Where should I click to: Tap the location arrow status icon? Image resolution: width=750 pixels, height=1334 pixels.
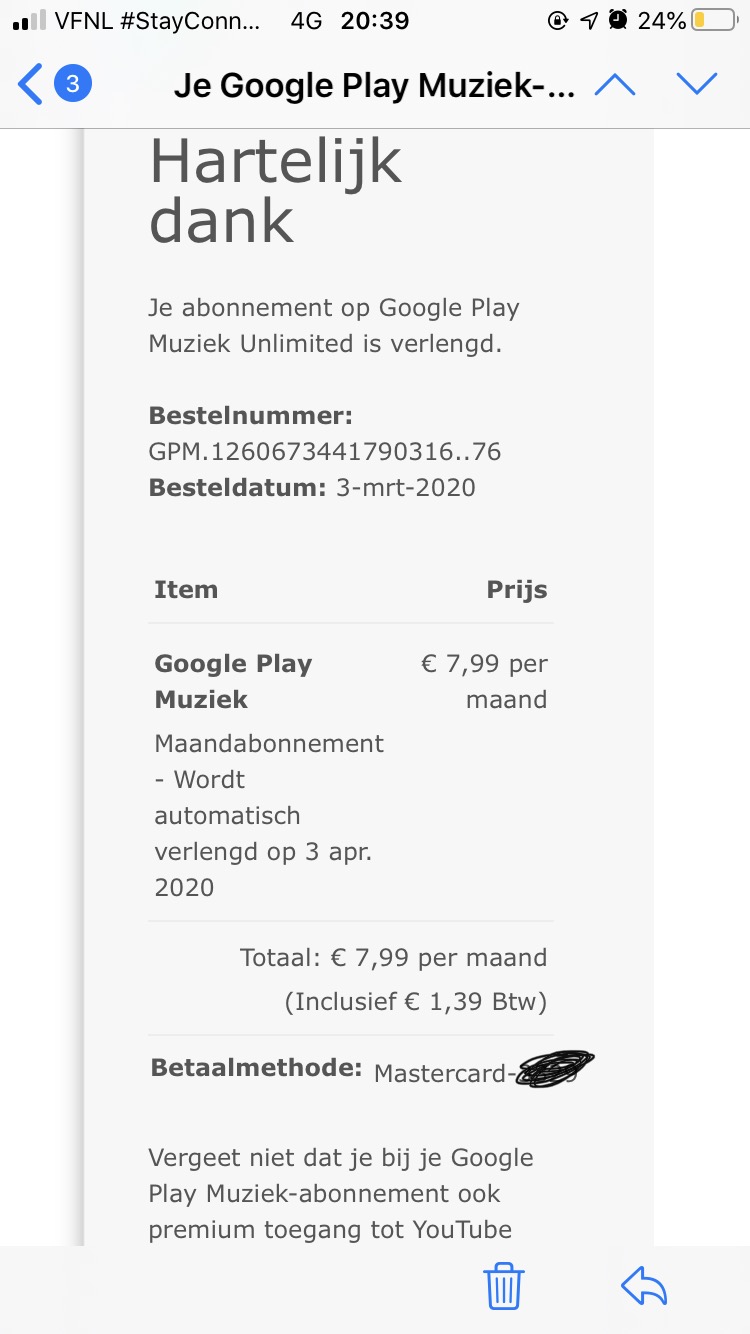(x=589, y=21)
